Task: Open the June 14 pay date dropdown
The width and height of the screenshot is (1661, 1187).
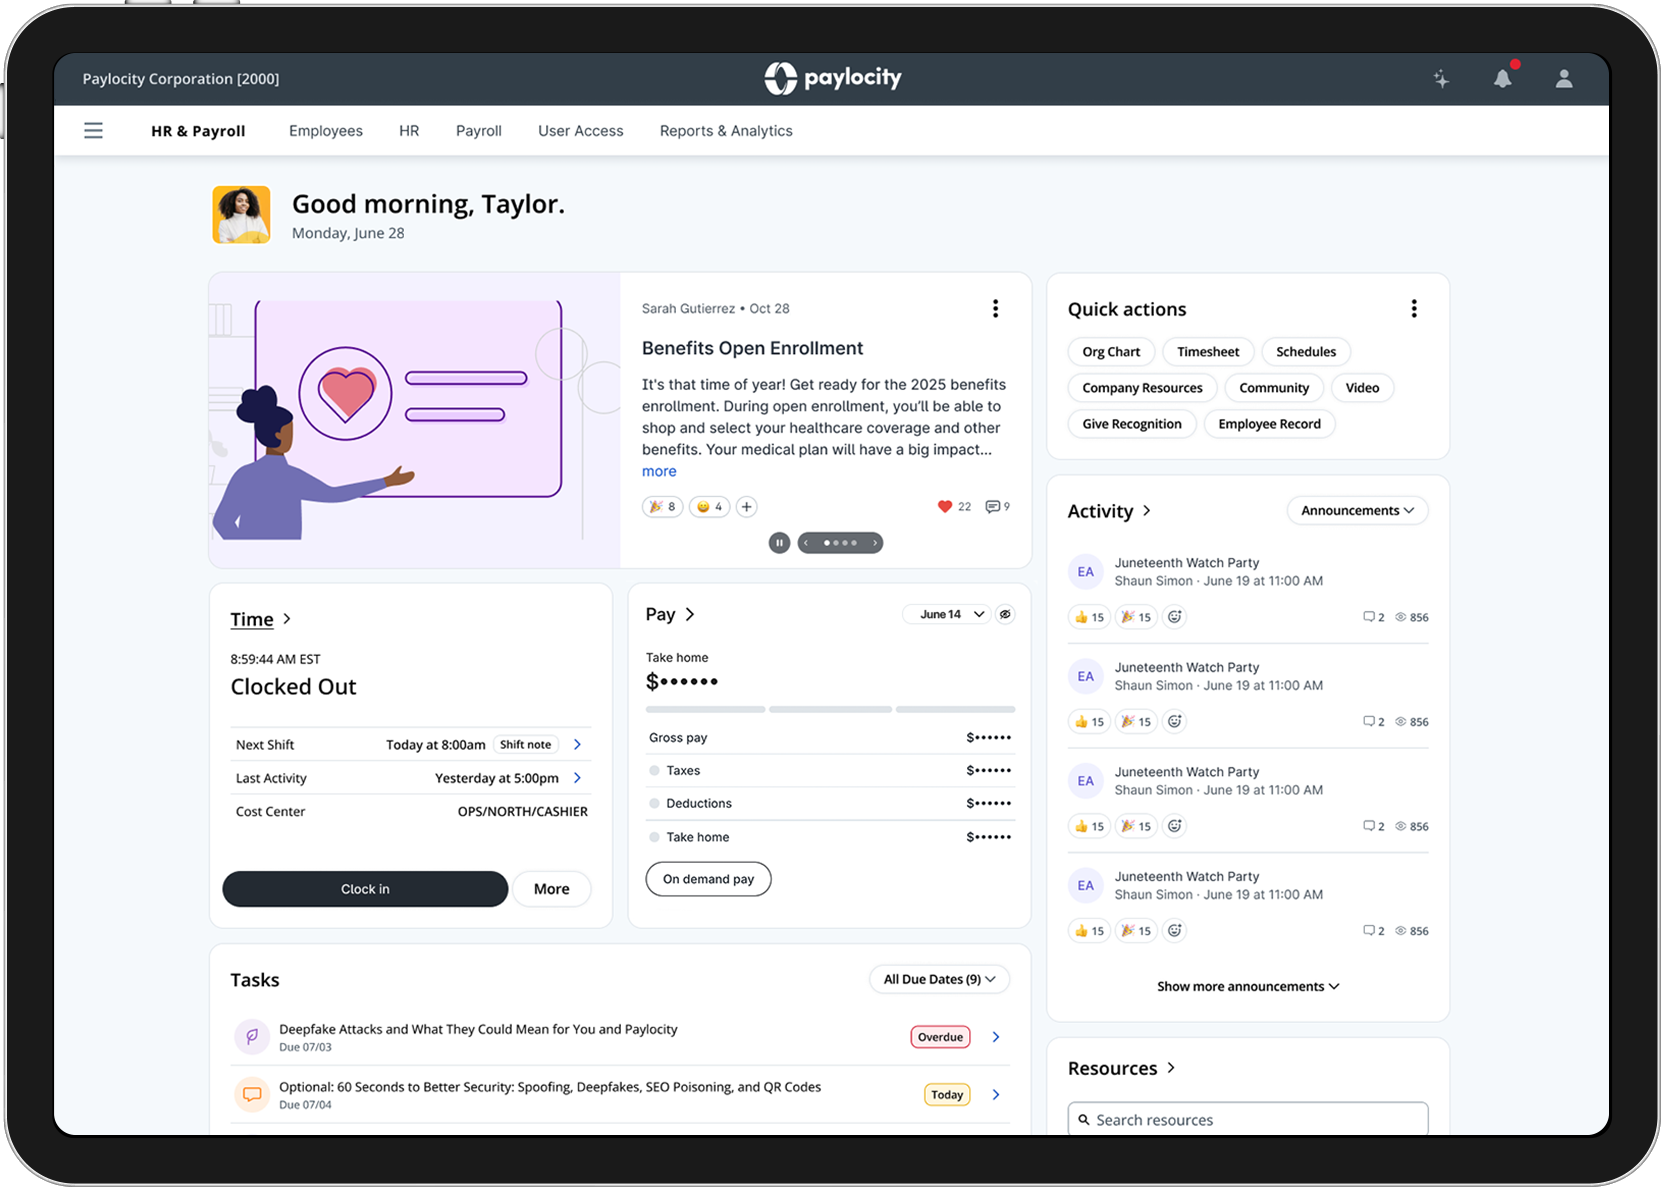Action: pos(946,614)
